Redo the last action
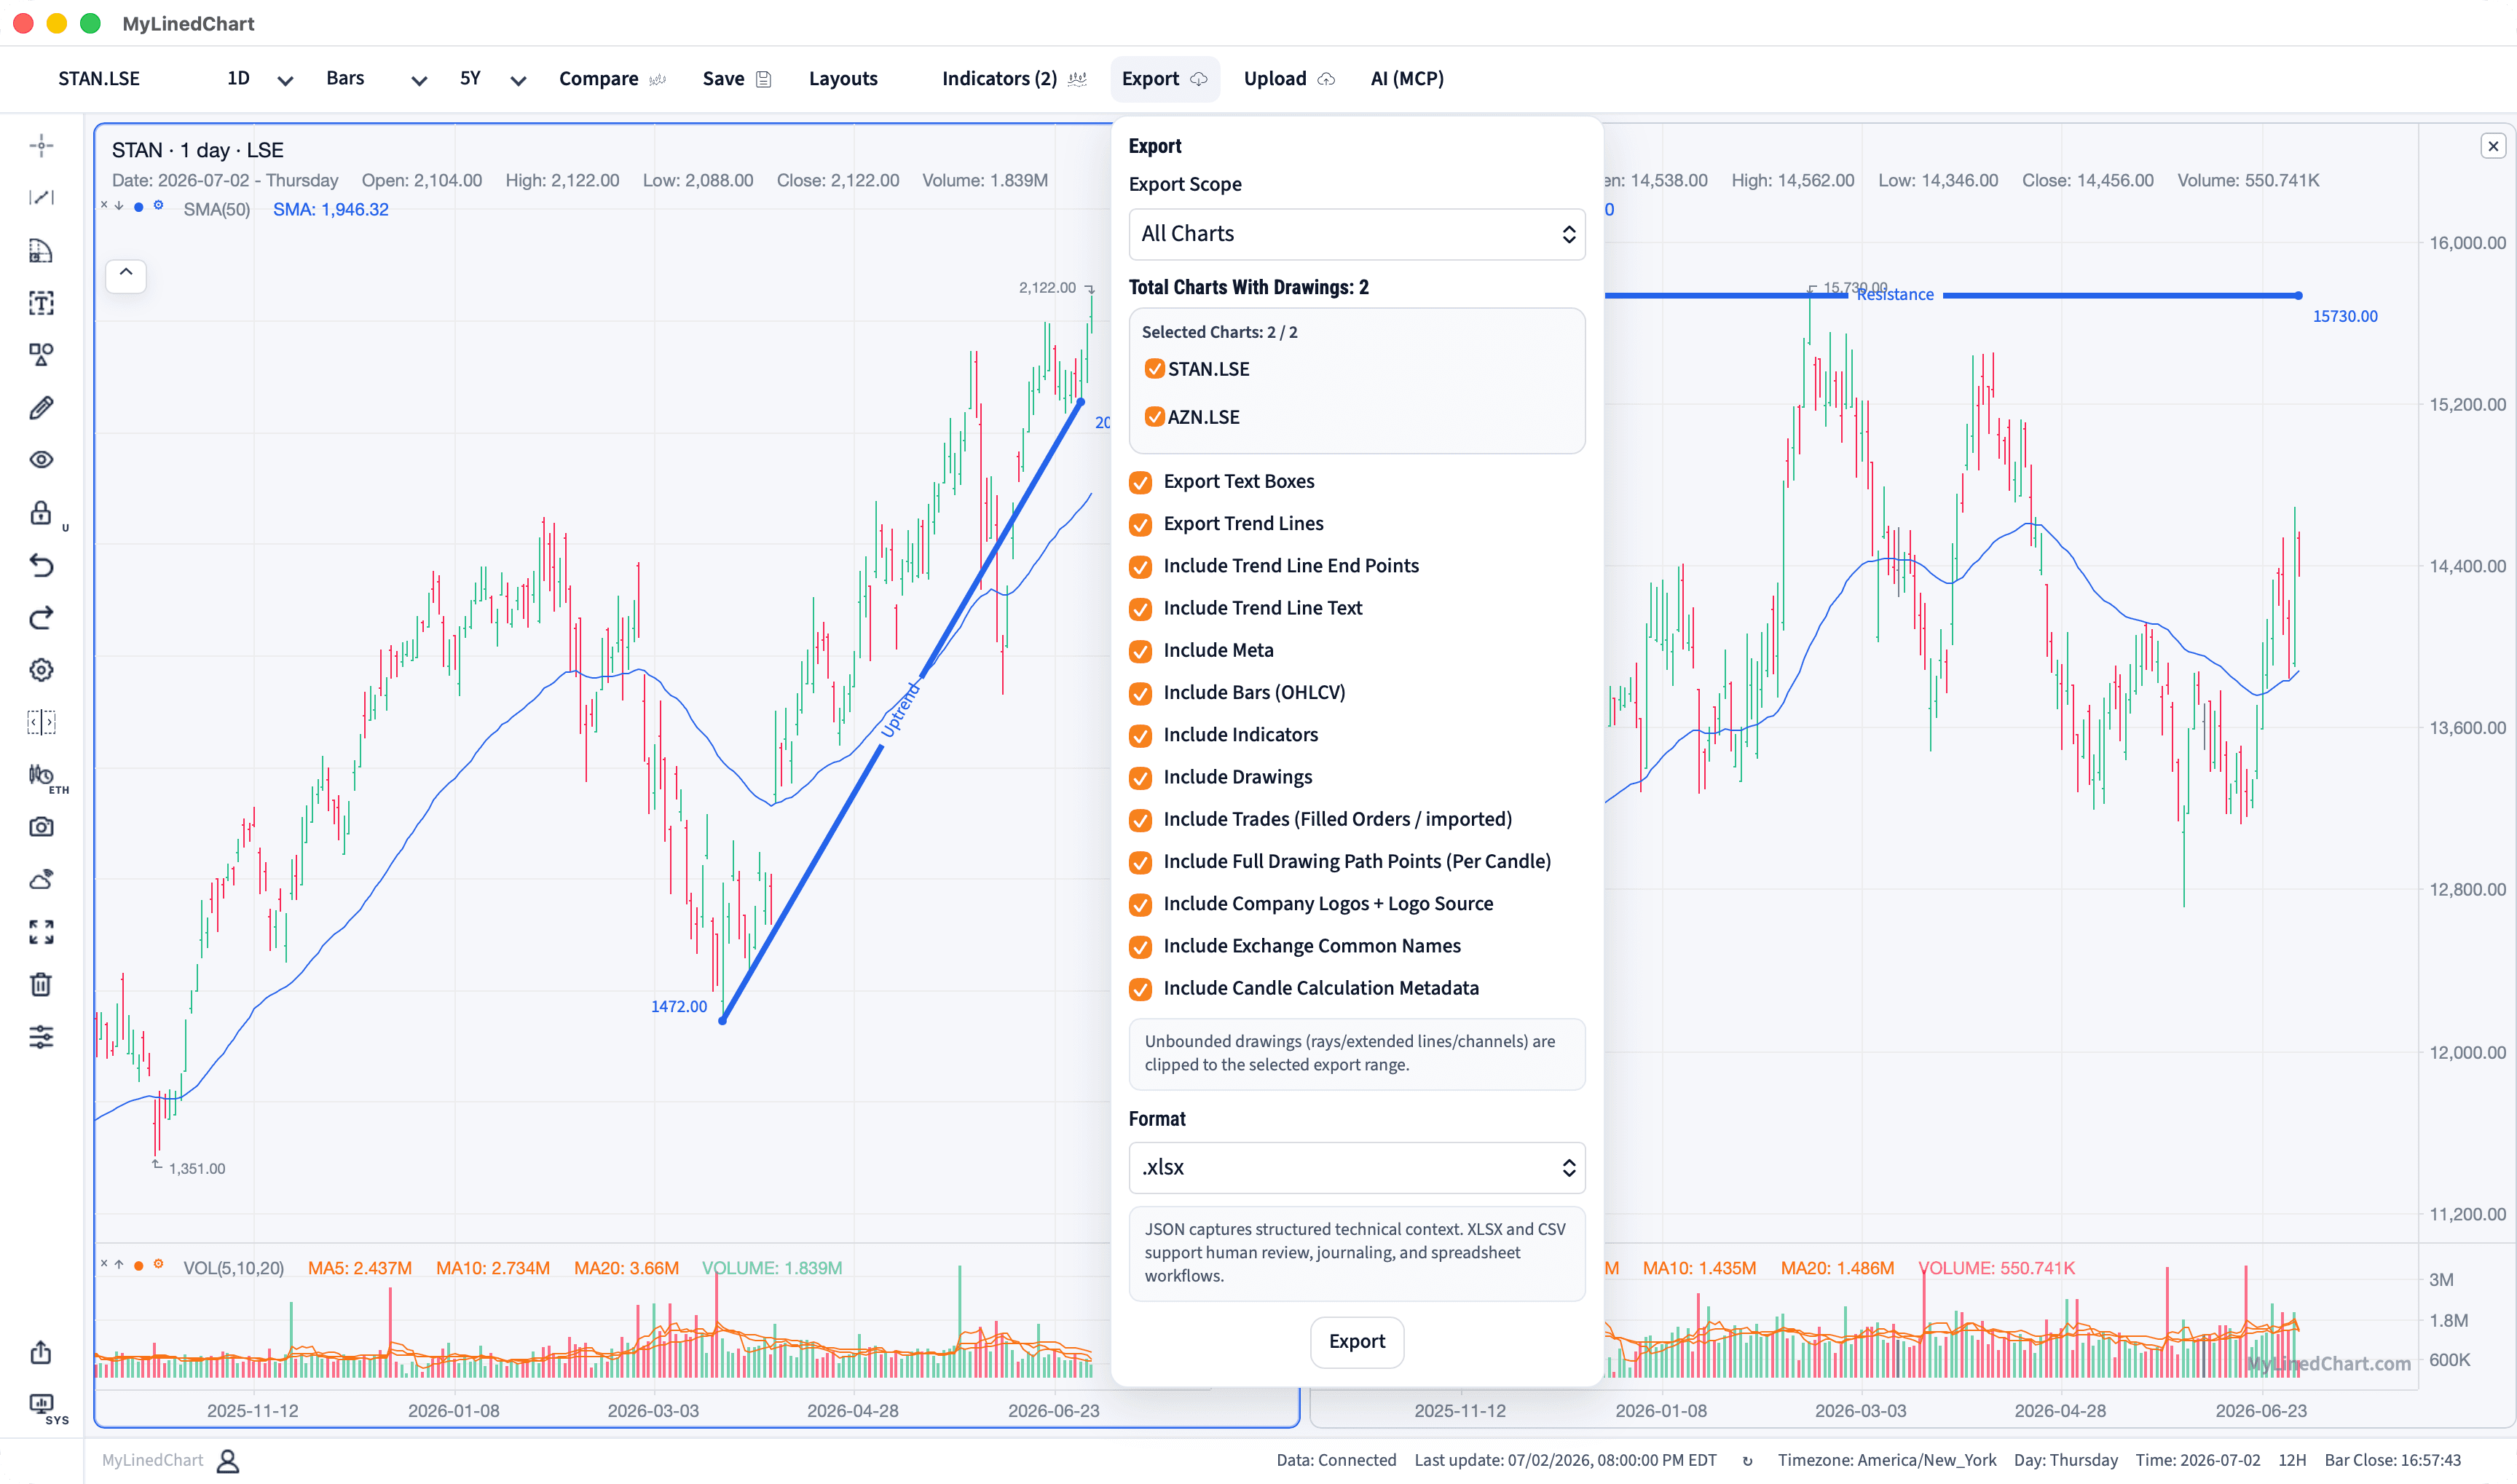 (x=41, y=618)
